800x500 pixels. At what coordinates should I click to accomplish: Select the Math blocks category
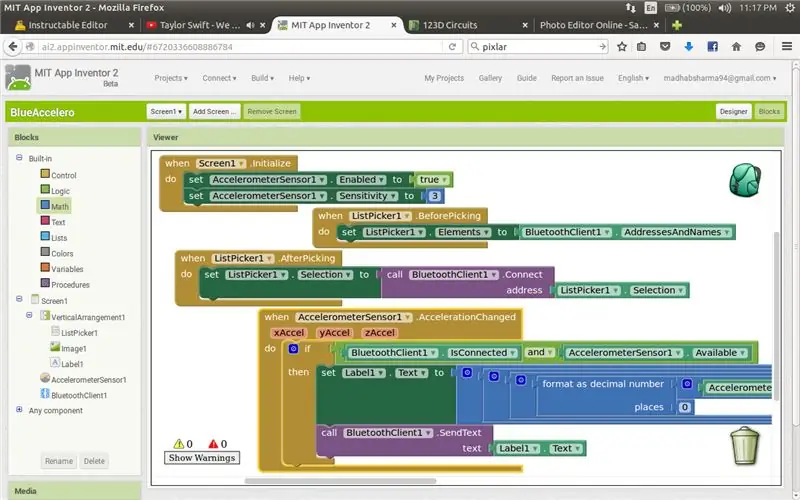pyautogui.click(x=55, y=206)
